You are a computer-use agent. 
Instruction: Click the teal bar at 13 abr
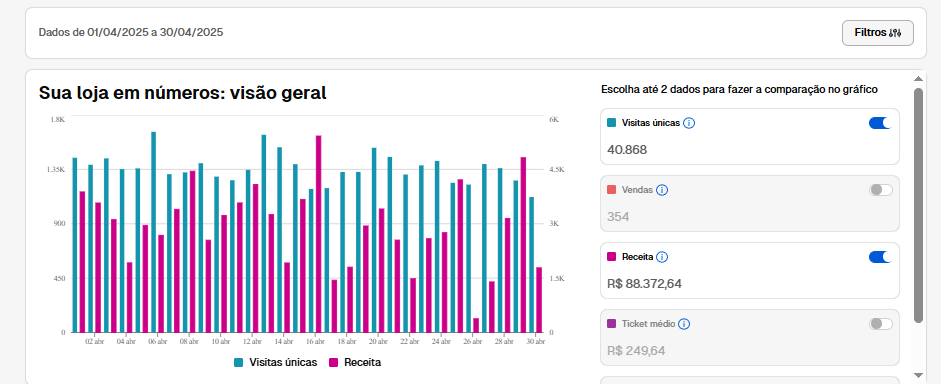pyautogui.click(x=264, y=234)
